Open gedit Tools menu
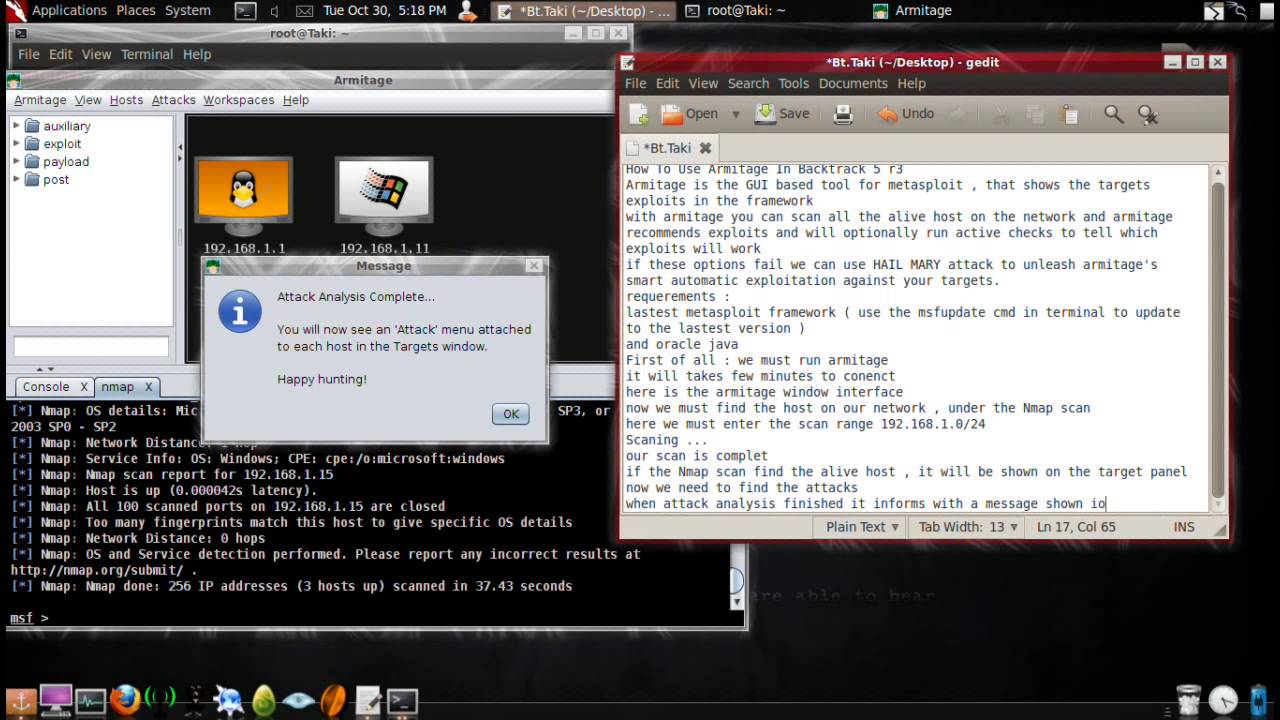 [793, 84]
